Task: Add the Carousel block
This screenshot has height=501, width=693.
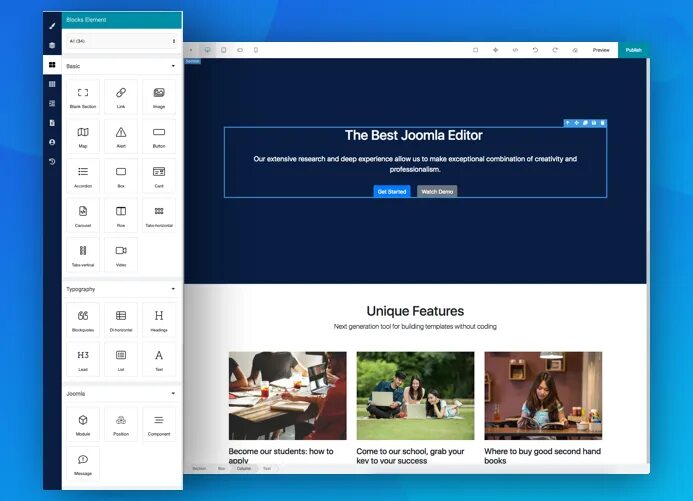Action: [x=83, y=215]
